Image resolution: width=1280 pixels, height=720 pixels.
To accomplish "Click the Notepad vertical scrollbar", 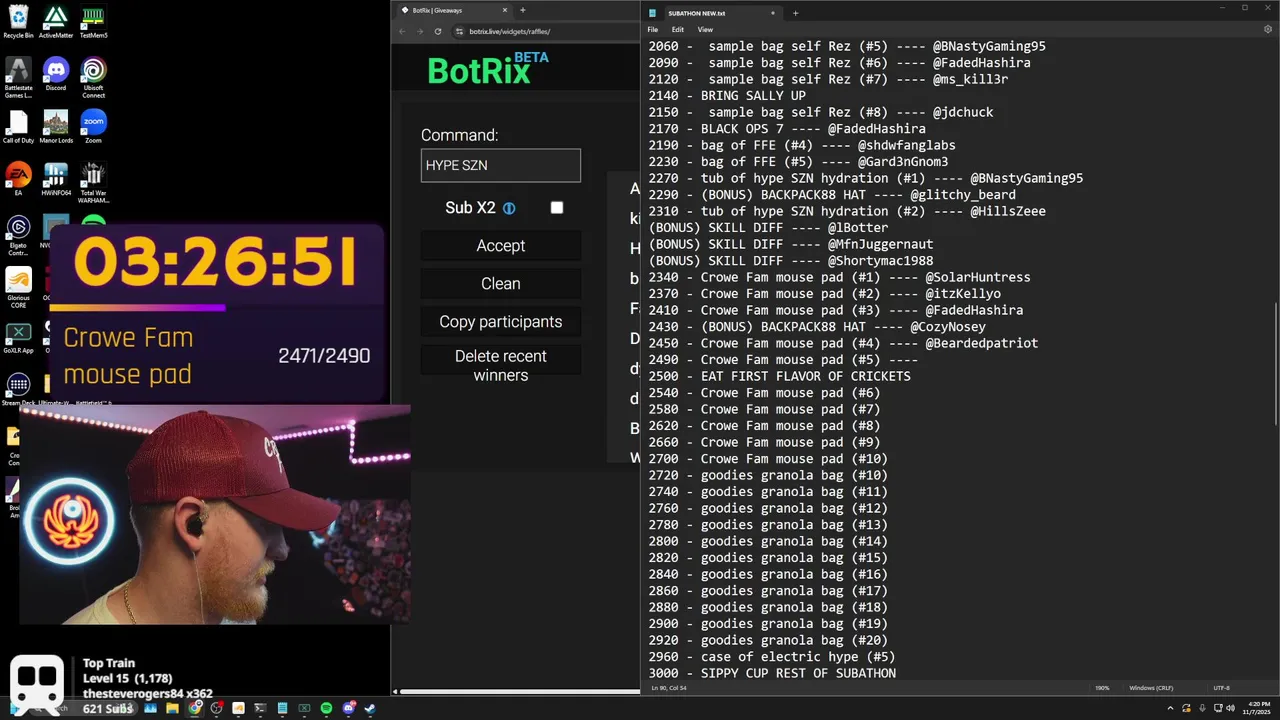I will pyautogui.click(x=1274, y=365).
